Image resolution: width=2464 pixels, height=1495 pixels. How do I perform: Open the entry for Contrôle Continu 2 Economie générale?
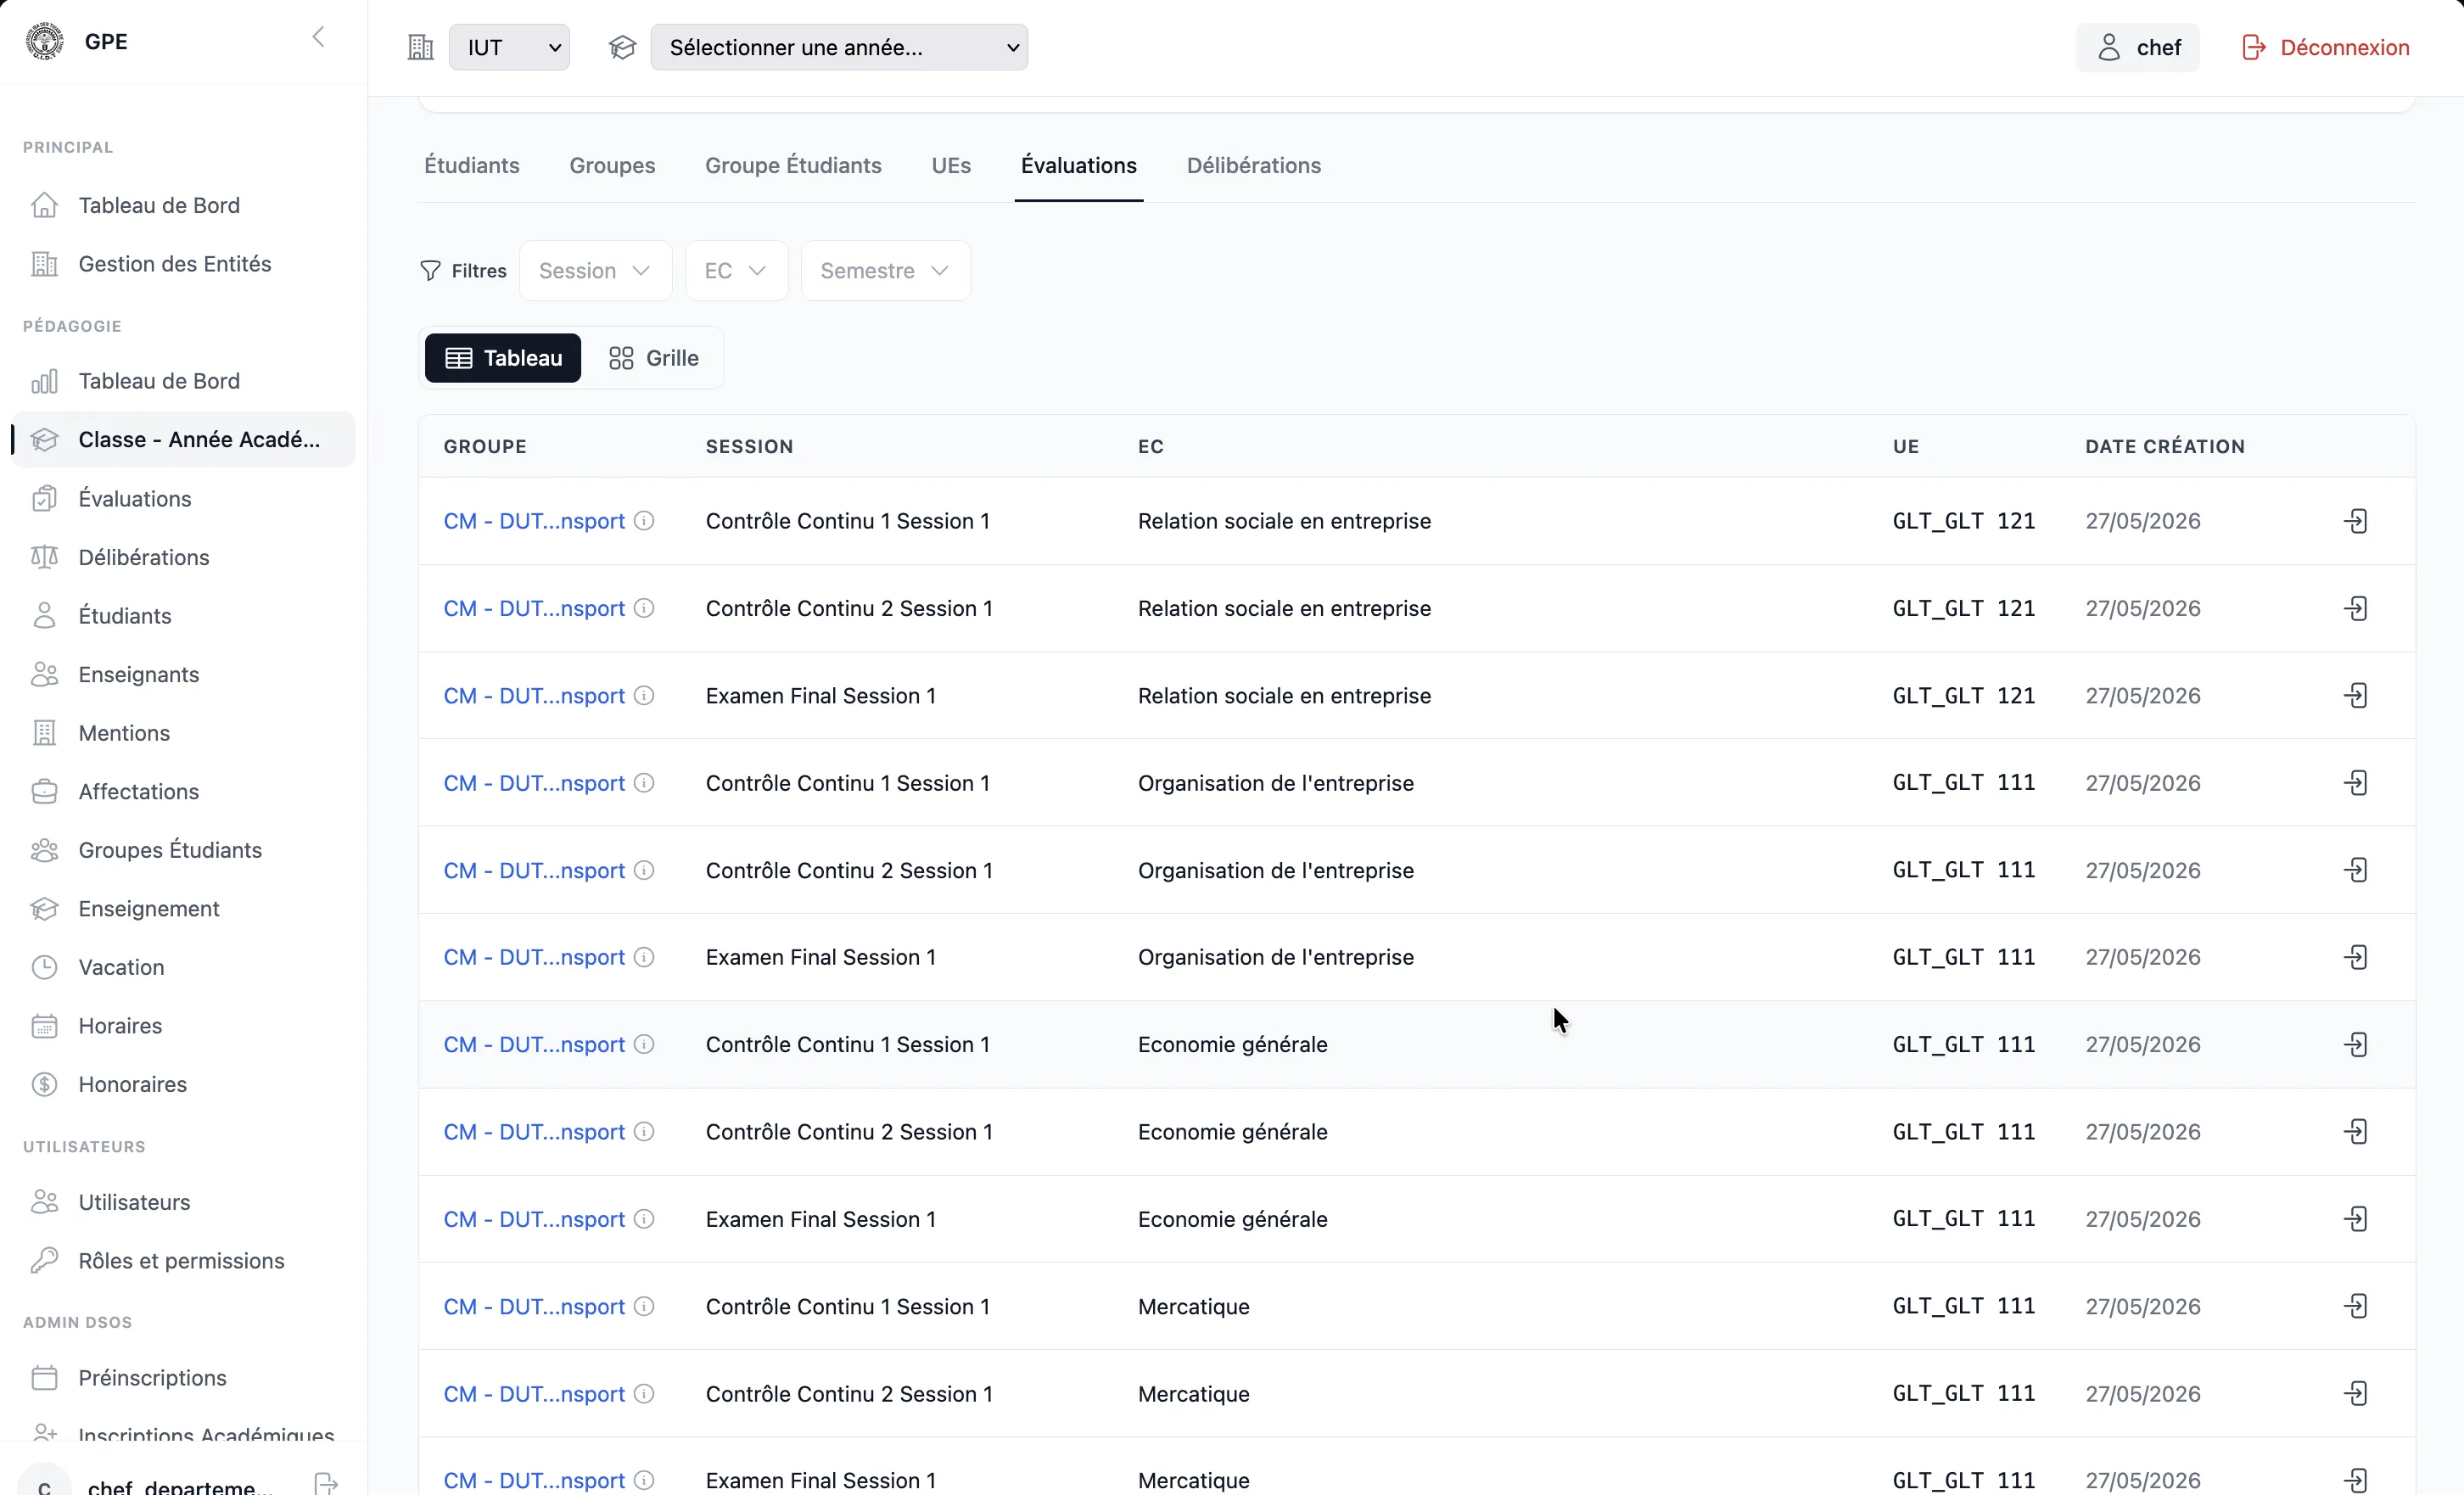(2356, 1132)
